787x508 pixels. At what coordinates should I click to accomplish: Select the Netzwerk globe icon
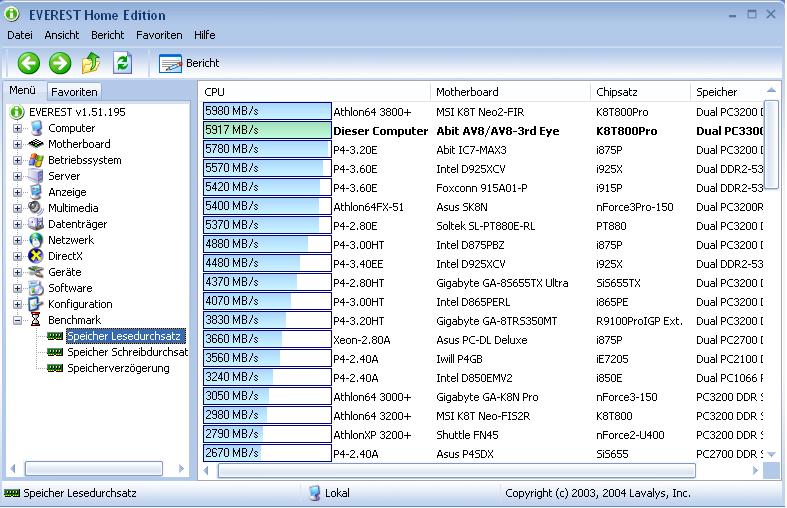[x=36, y=240]
